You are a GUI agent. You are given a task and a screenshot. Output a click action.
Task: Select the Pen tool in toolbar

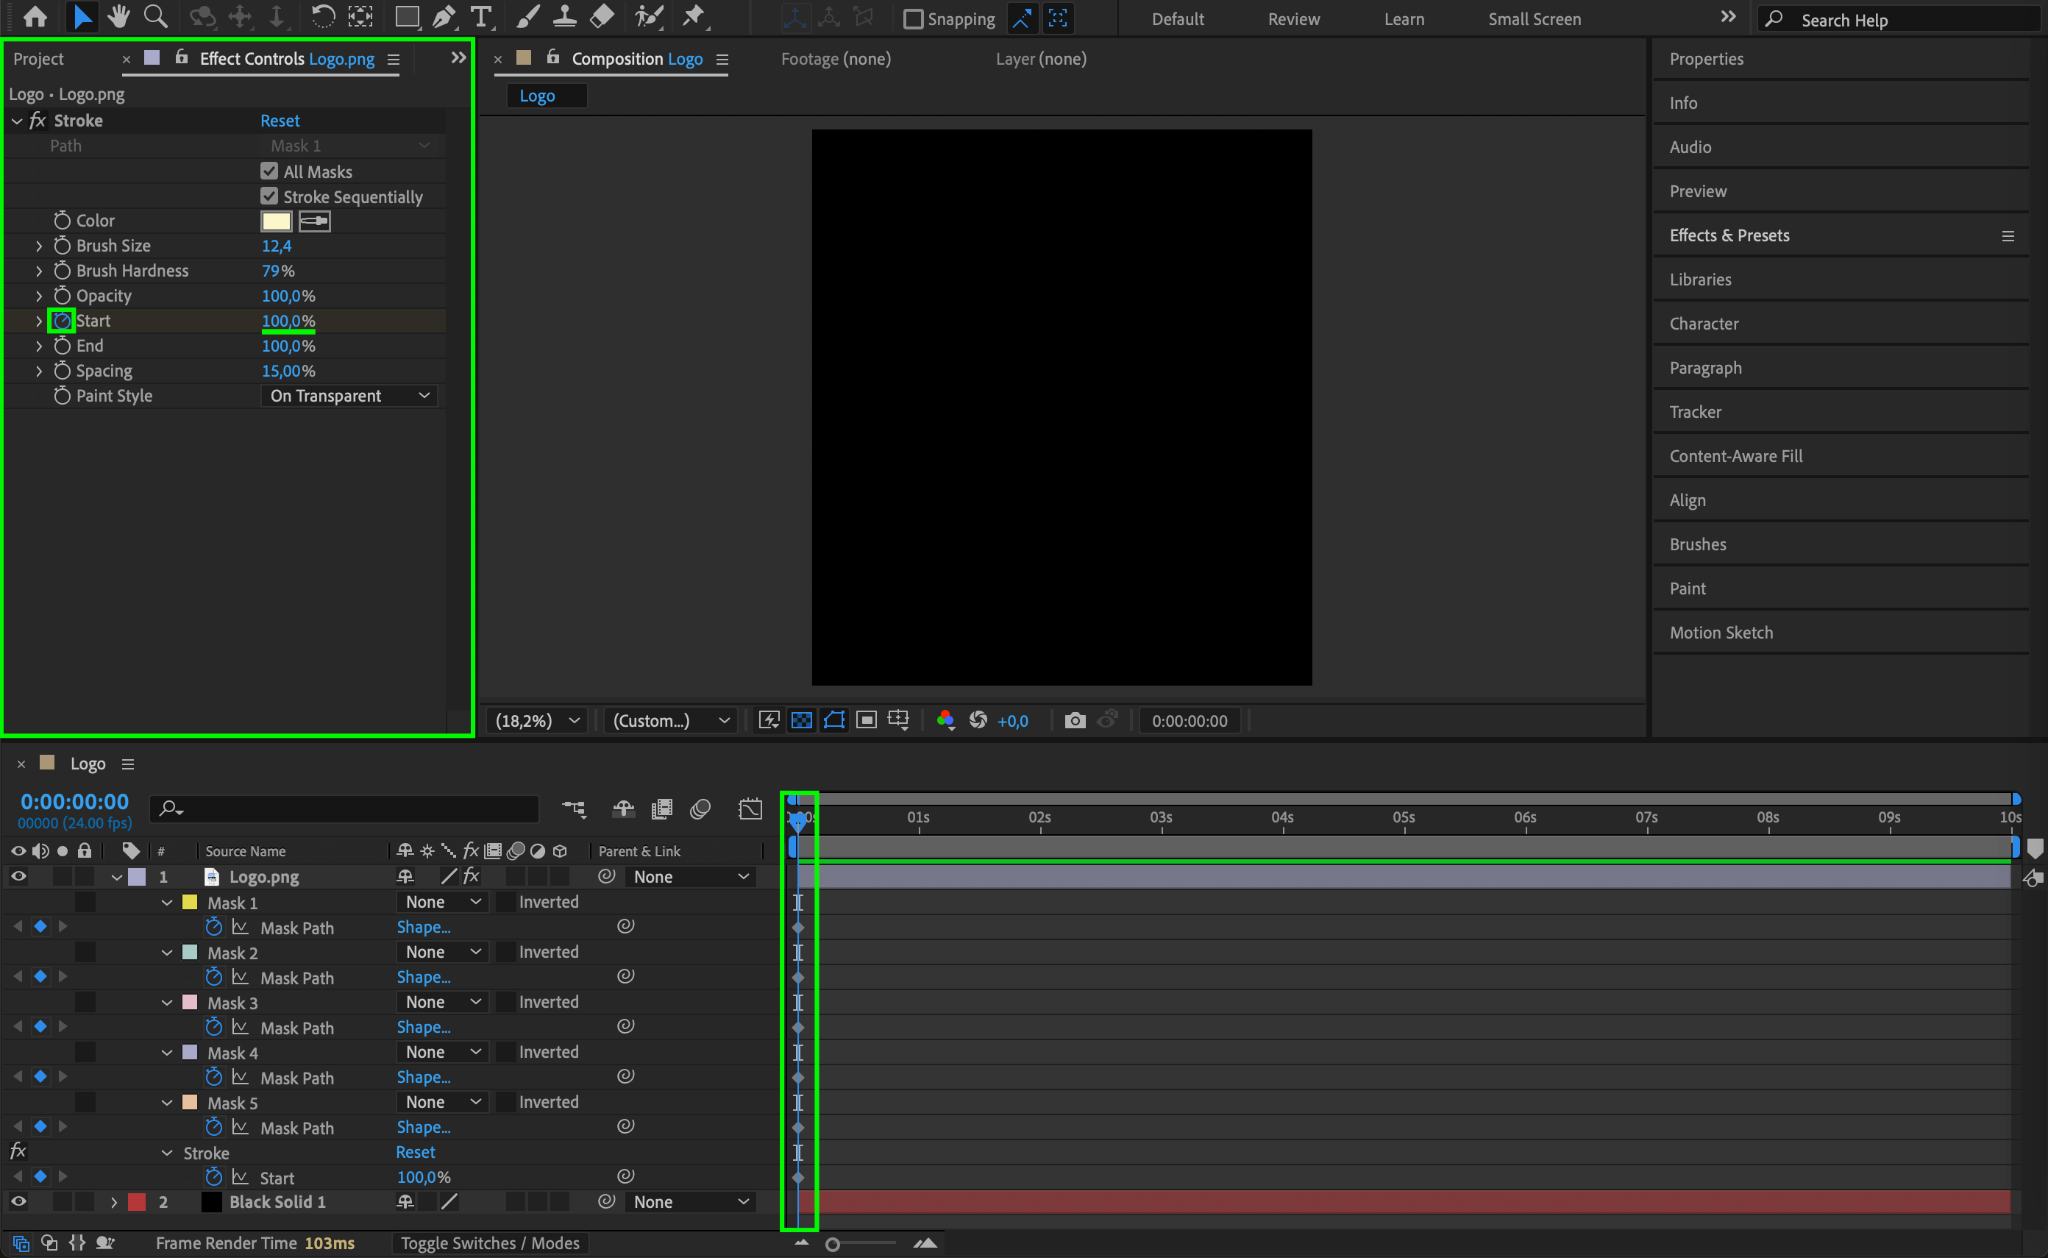444,17
